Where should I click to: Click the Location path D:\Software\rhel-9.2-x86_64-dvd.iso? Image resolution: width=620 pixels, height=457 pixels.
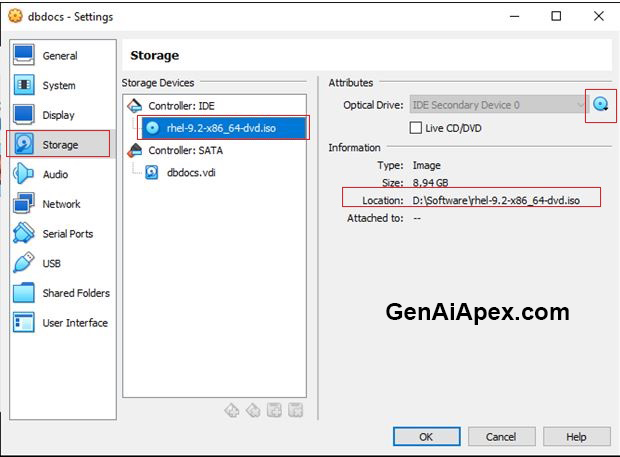(x=496, y=200)
